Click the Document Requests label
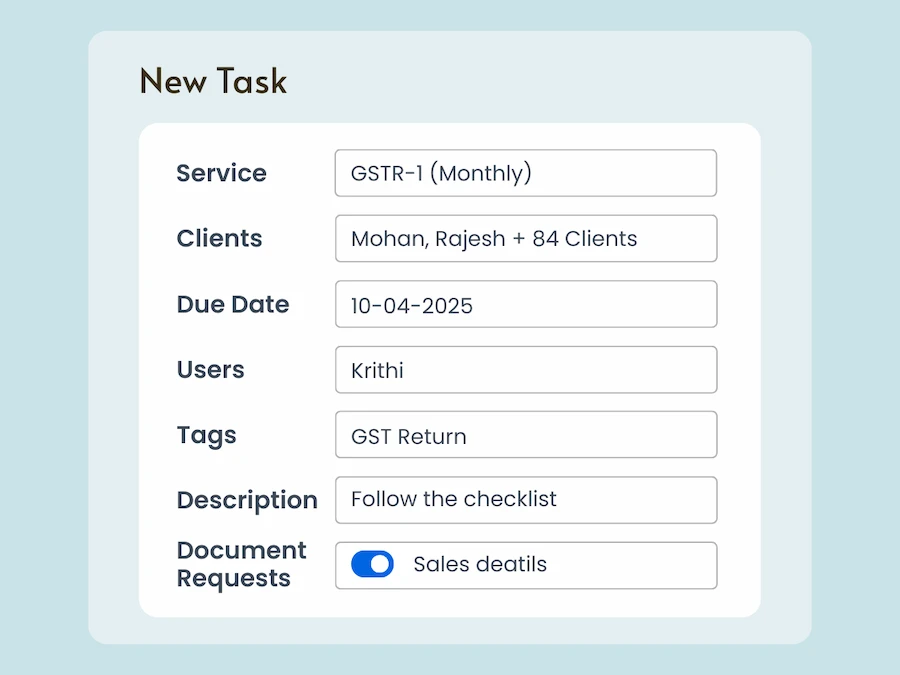 pyautogui.click(x=241, y=564)
